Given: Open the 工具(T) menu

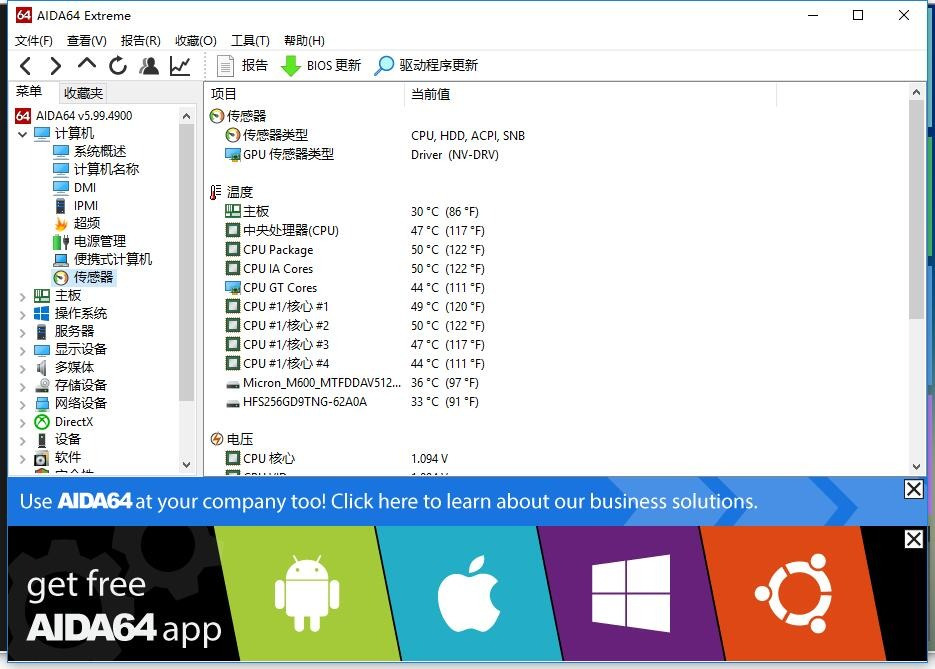Looking at the screenshot, I should [x=250, y=41].
